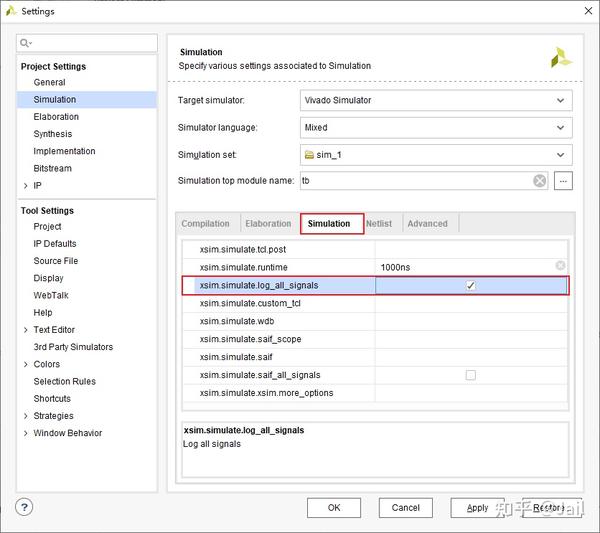The width and height of the screenshot is (600, 533).
Task: Select Bitstream in Project Settings
Action: coord(52,168)
